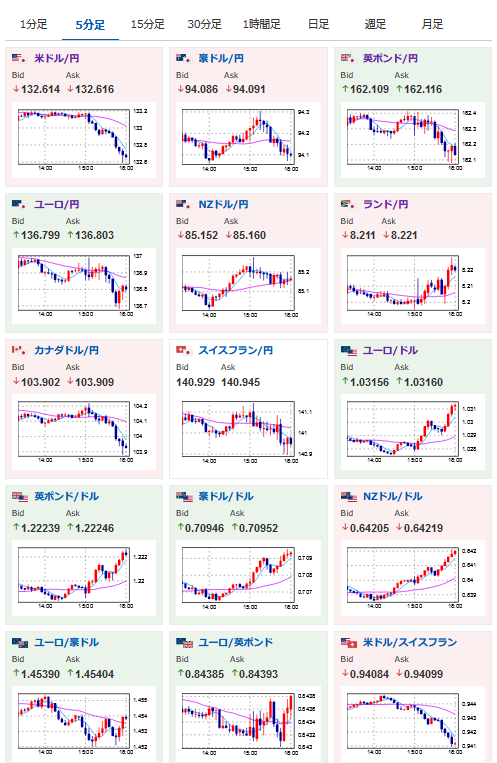
Task: Click the NZドル/ドル mini chart
Action: click(x=413, y=578)
